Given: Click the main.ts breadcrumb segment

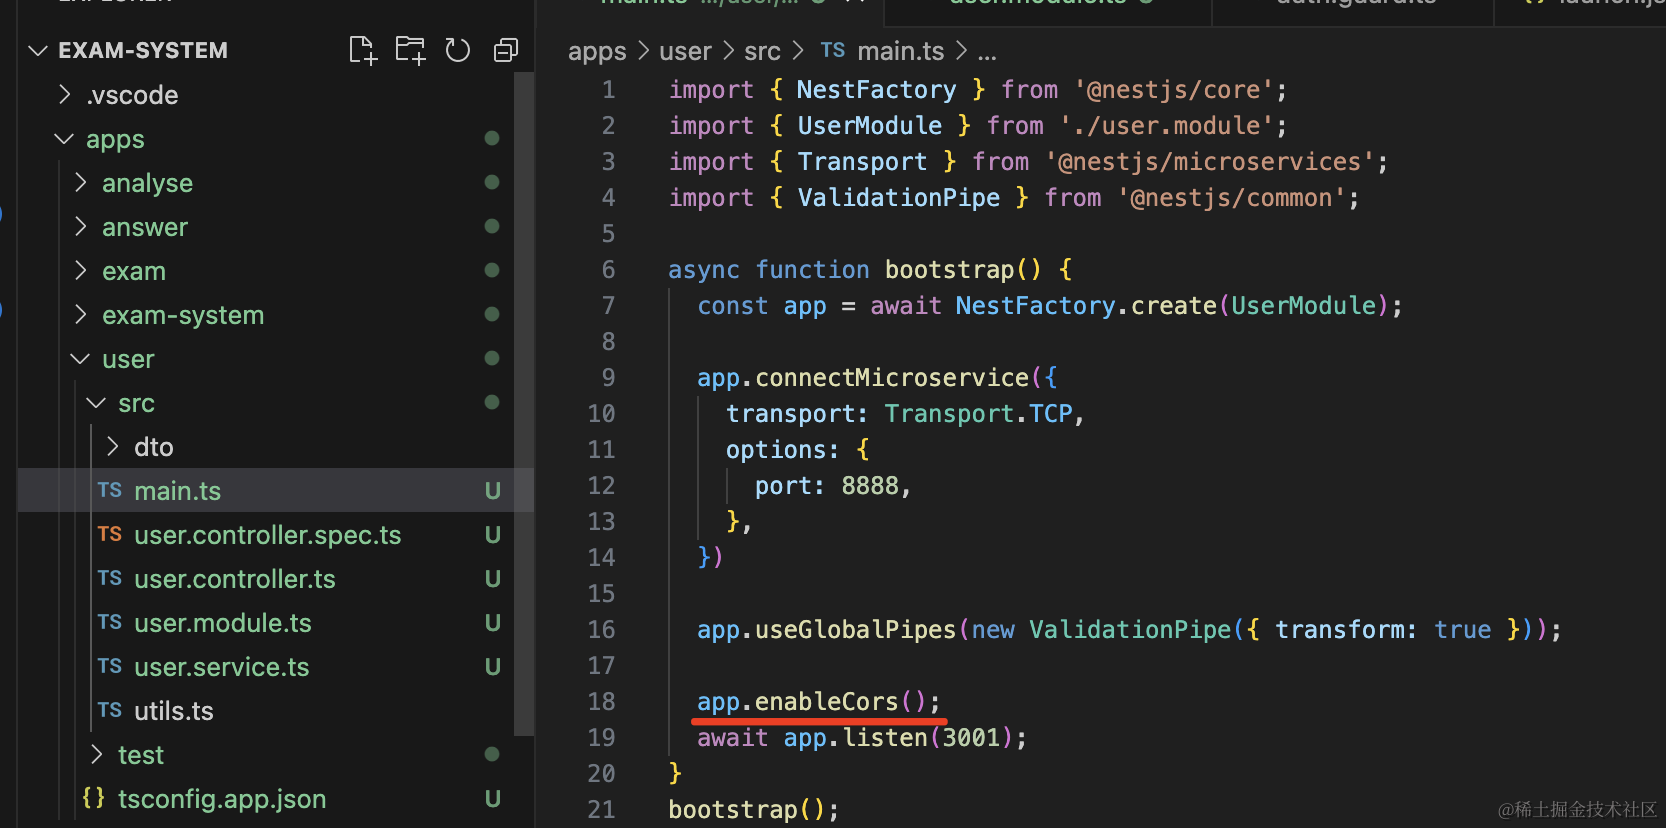Looking at the screenshot, I should [901, 51].
